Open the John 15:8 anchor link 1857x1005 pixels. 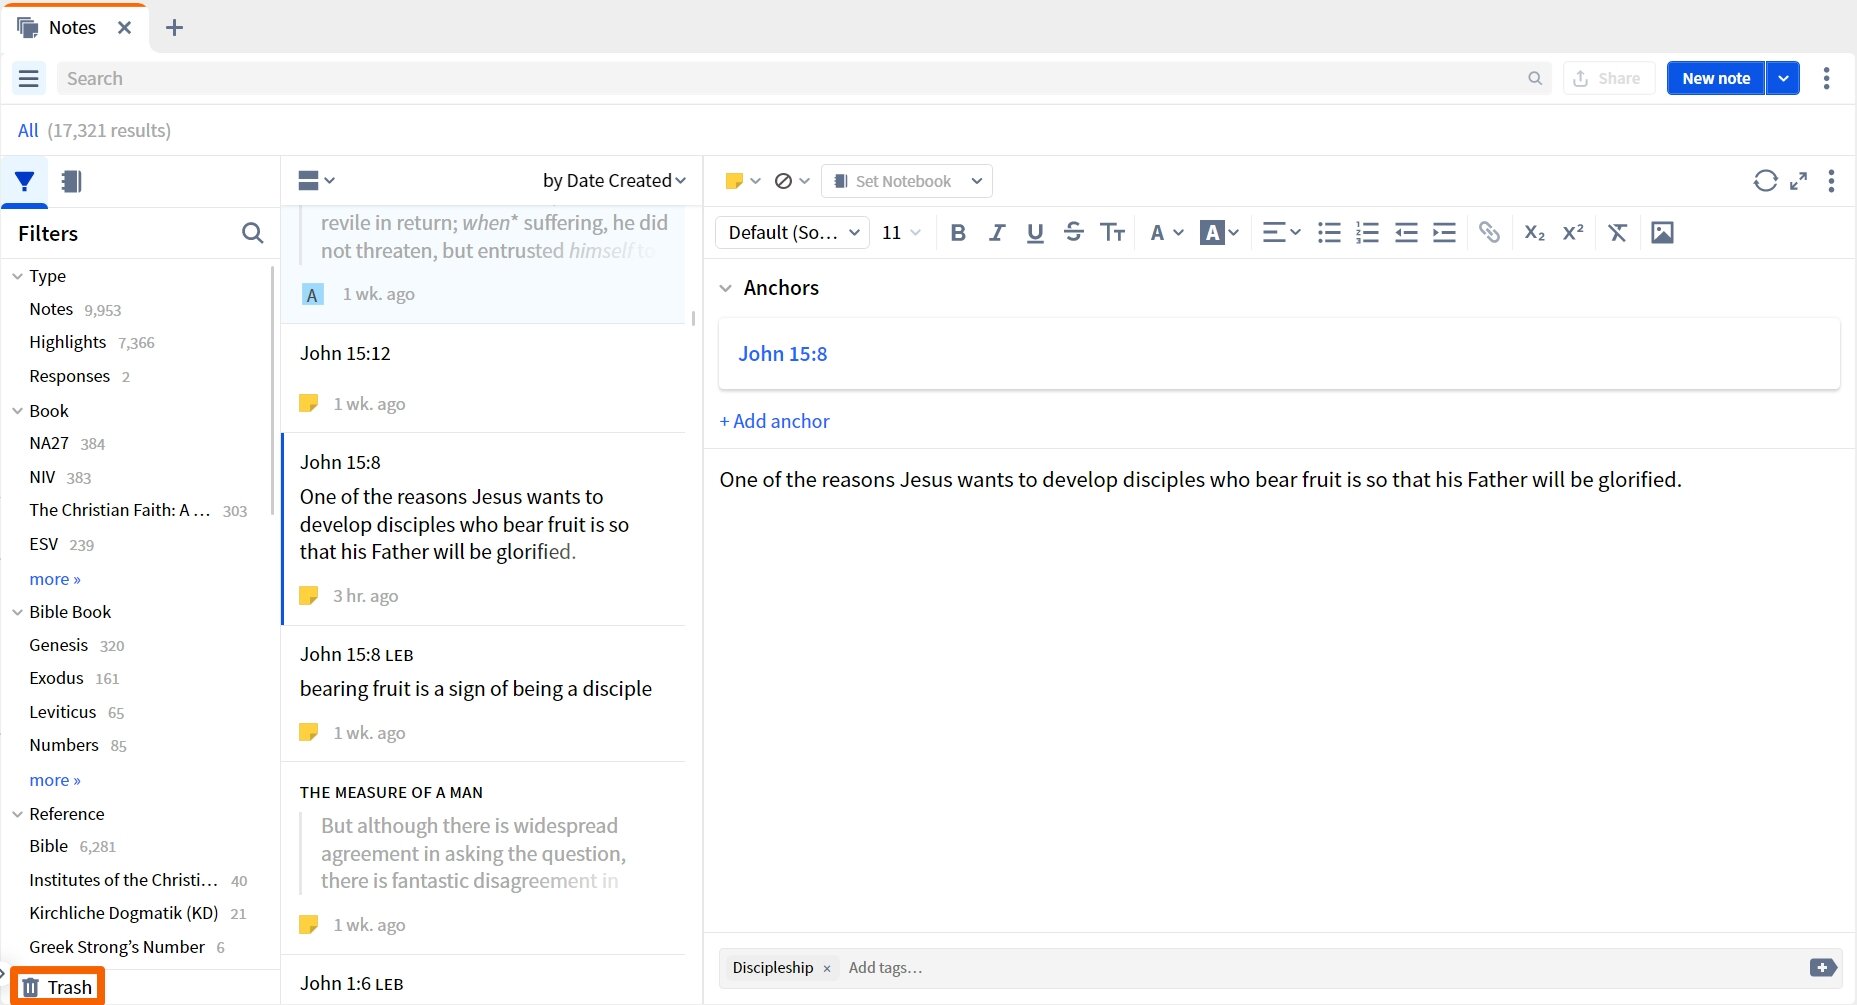[783, 354]
